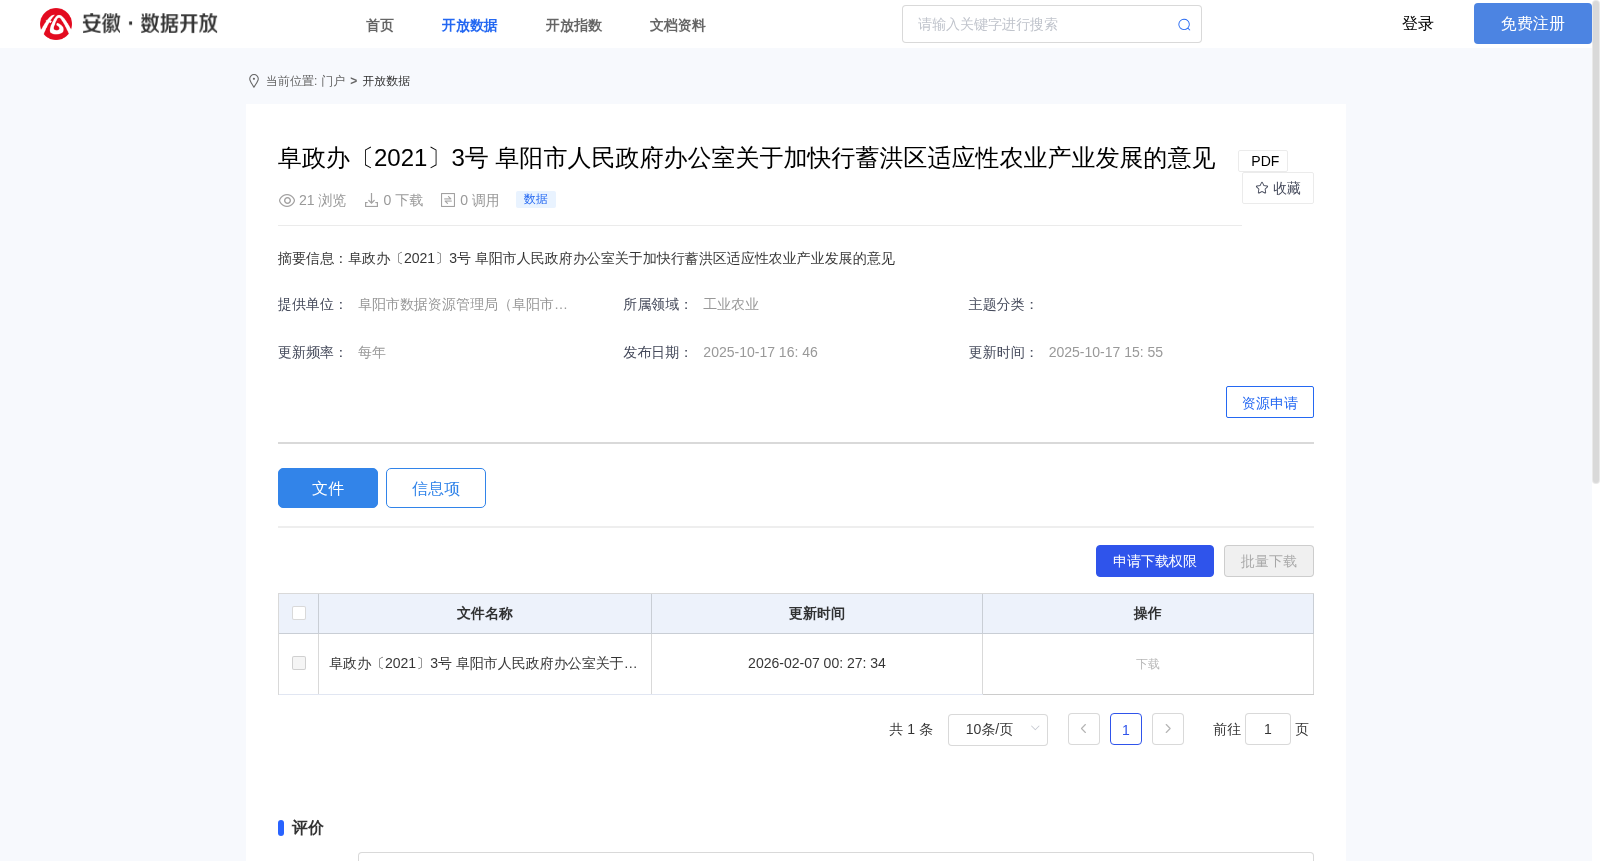Click the 更新时间 column header

coord(817,613)
